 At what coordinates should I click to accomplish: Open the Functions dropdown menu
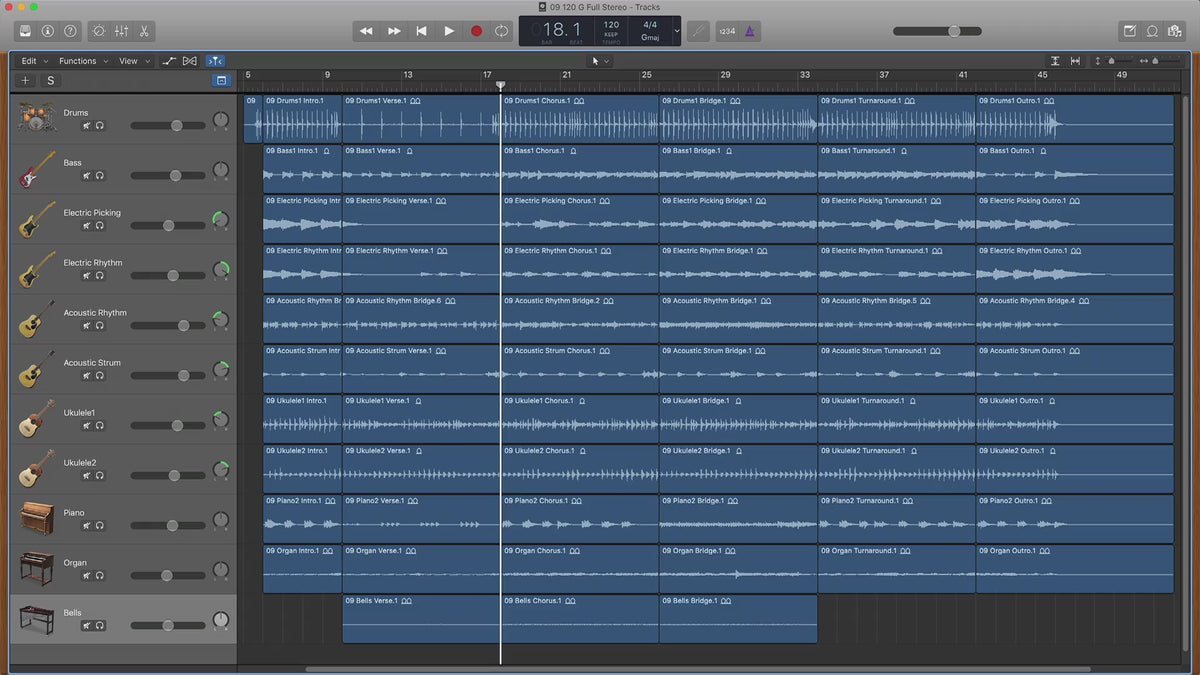[82, 61]
